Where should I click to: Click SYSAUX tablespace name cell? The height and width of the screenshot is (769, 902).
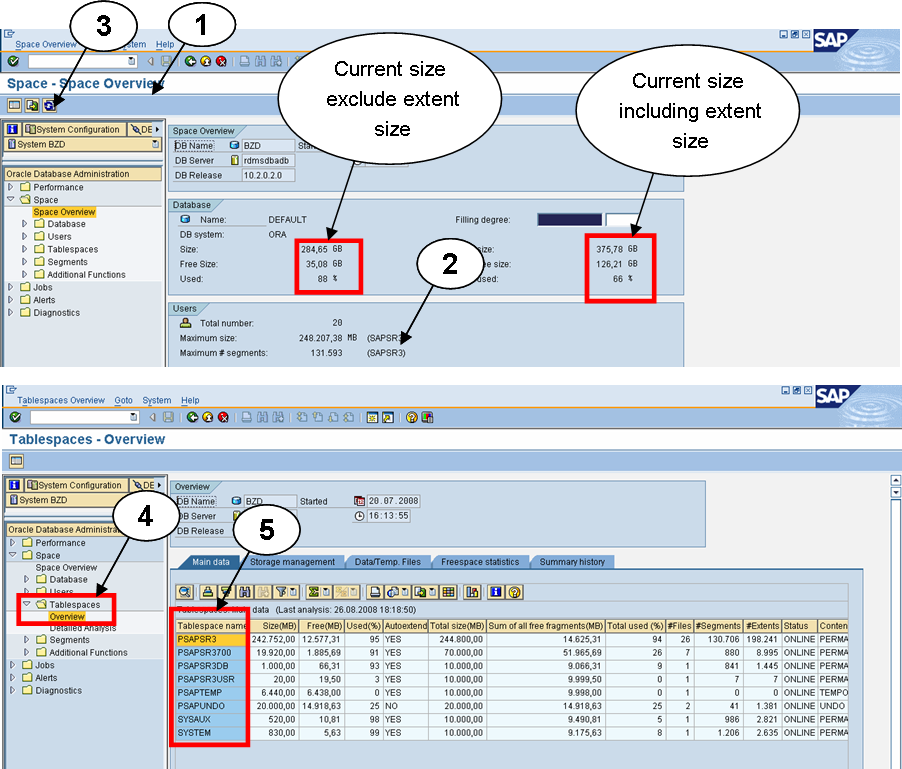point(211,719)
